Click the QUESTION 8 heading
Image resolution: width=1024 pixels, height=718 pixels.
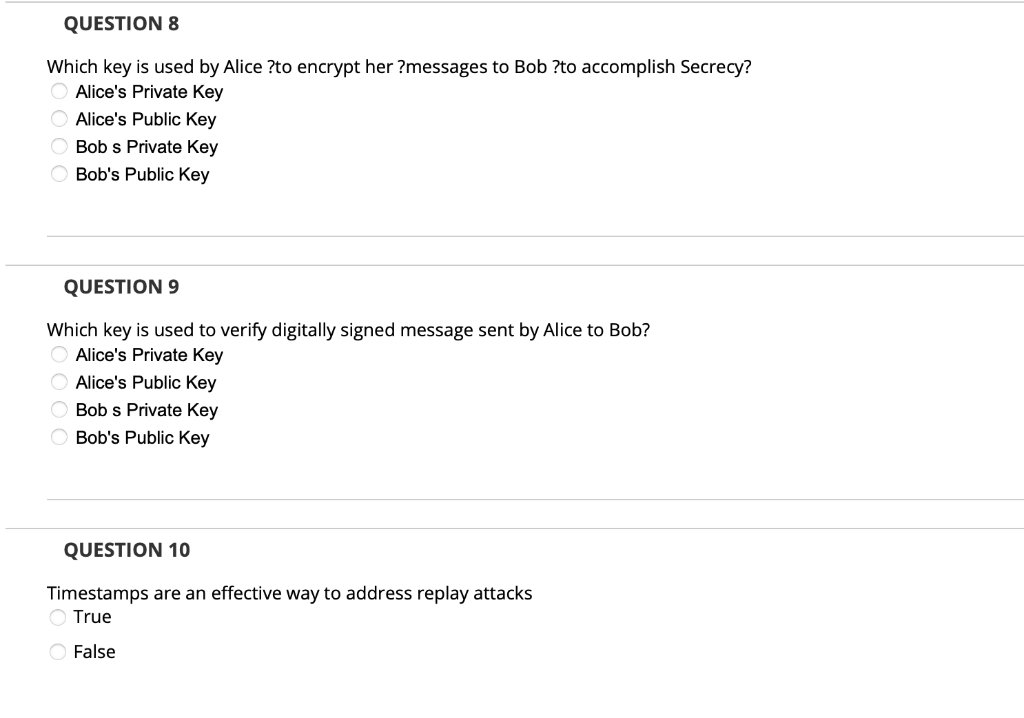point(121,23)
